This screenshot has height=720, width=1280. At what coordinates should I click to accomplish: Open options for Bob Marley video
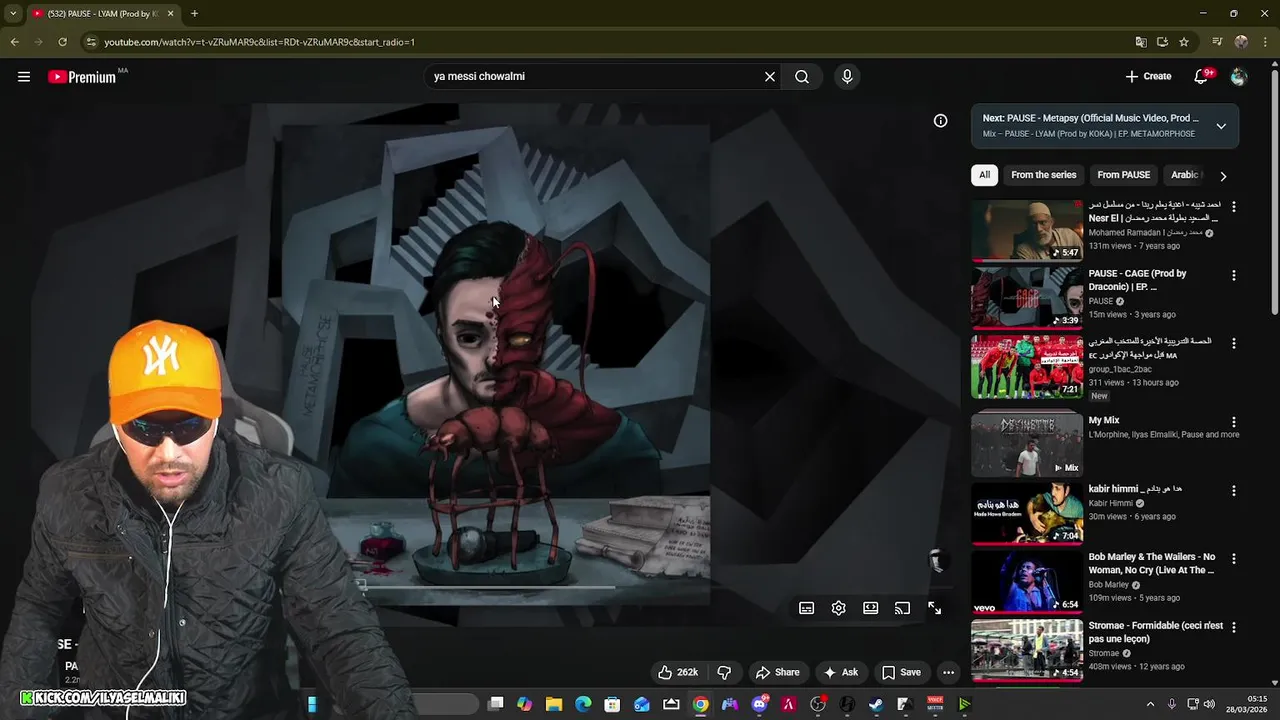point(1233,559)
